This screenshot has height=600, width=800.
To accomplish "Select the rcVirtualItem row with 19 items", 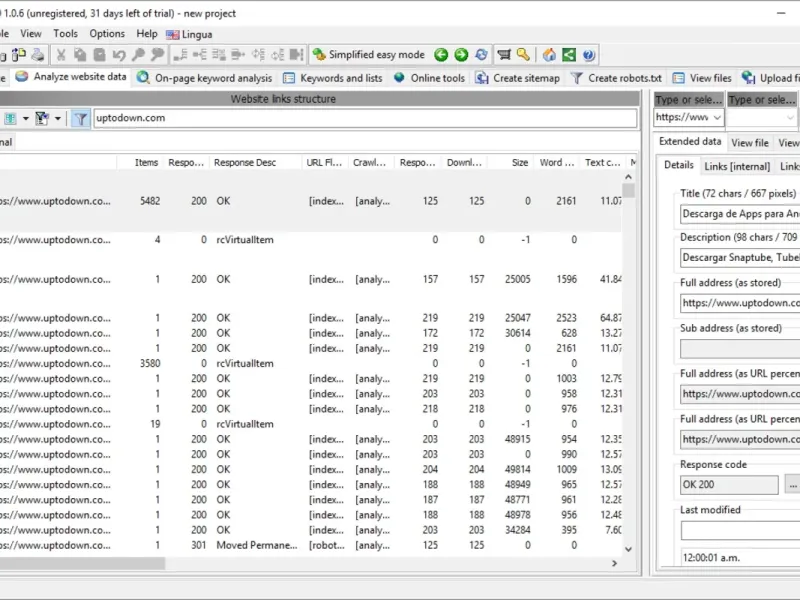I will coord(311,424).
